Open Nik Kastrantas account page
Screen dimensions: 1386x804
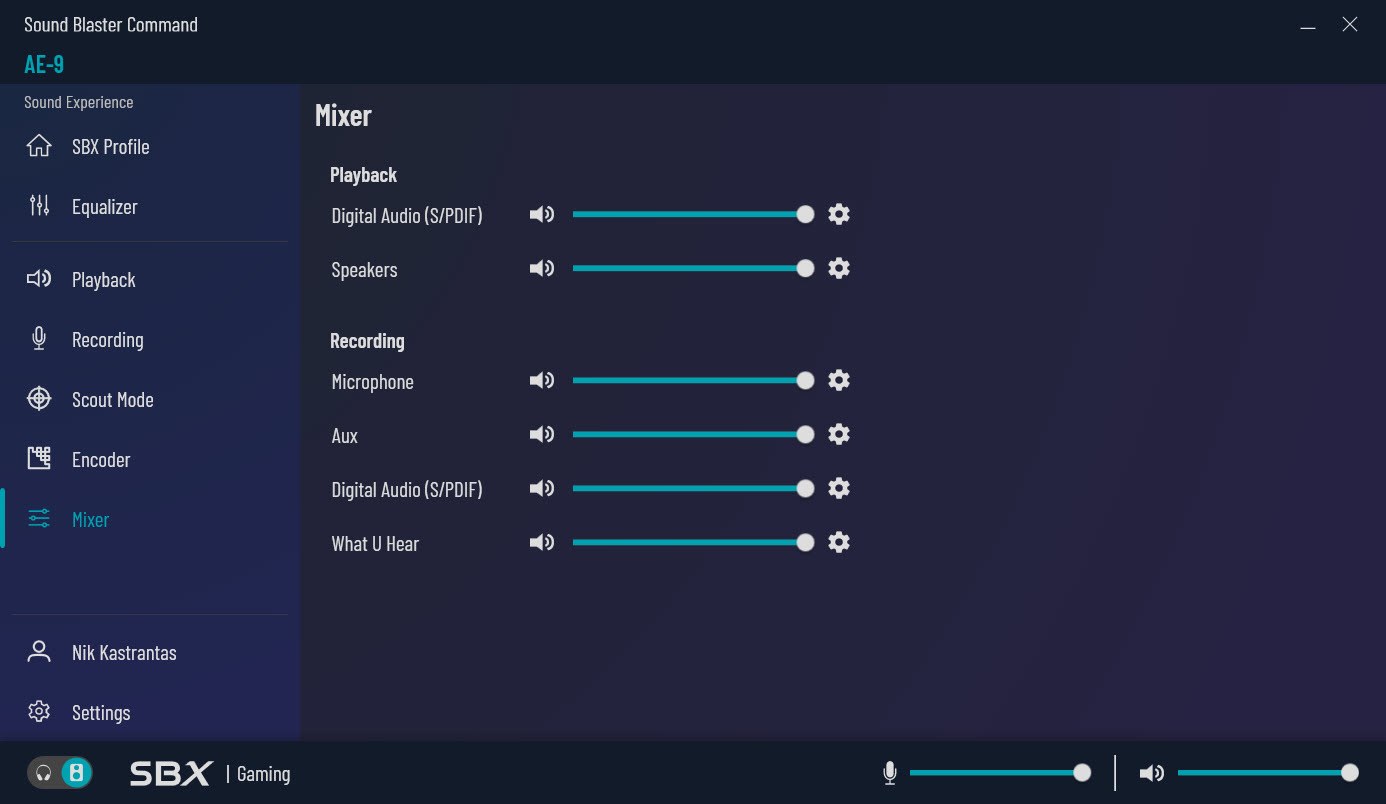click(124, 653)
